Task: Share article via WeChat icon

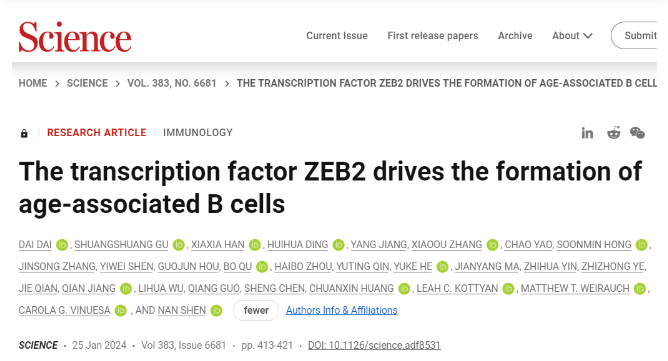Action: click(637, 133)
